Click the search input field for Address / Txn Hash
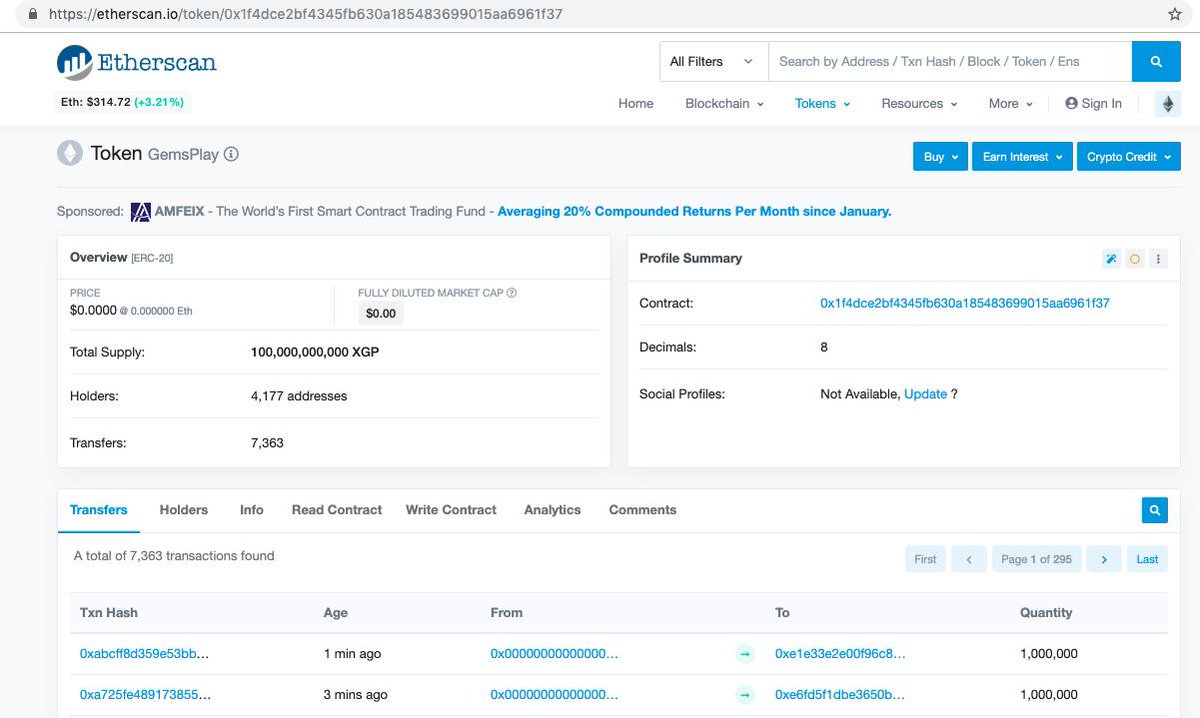Screen dimensions: 1200x718 (x=950, y=62)
